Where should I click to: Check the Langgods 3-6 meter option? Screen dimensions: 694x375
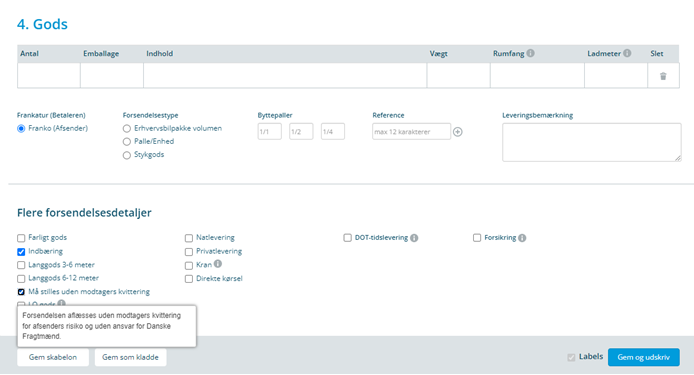21,265
